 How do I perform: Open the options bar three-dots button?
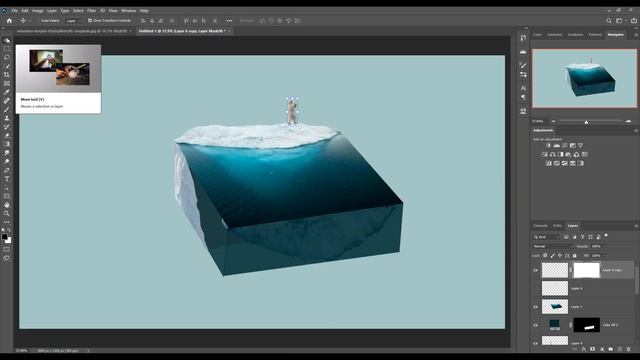point(229,20)
